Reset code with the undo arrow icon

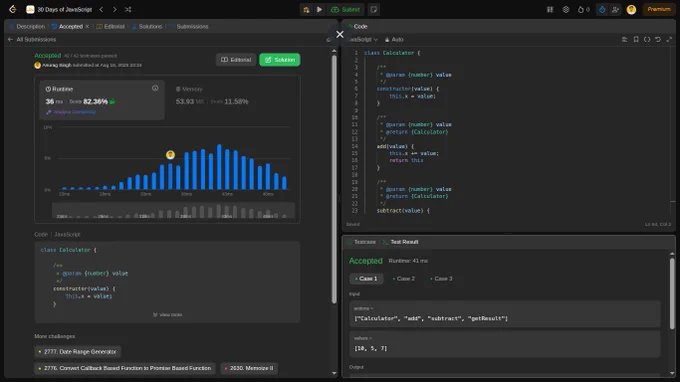(x=658, y=39)
